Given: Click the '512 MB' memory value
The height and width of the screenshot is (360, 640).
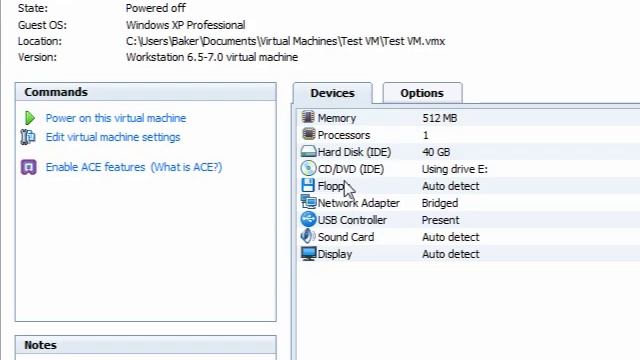Looking at the screenshot, I should click(x=440, y=118).
